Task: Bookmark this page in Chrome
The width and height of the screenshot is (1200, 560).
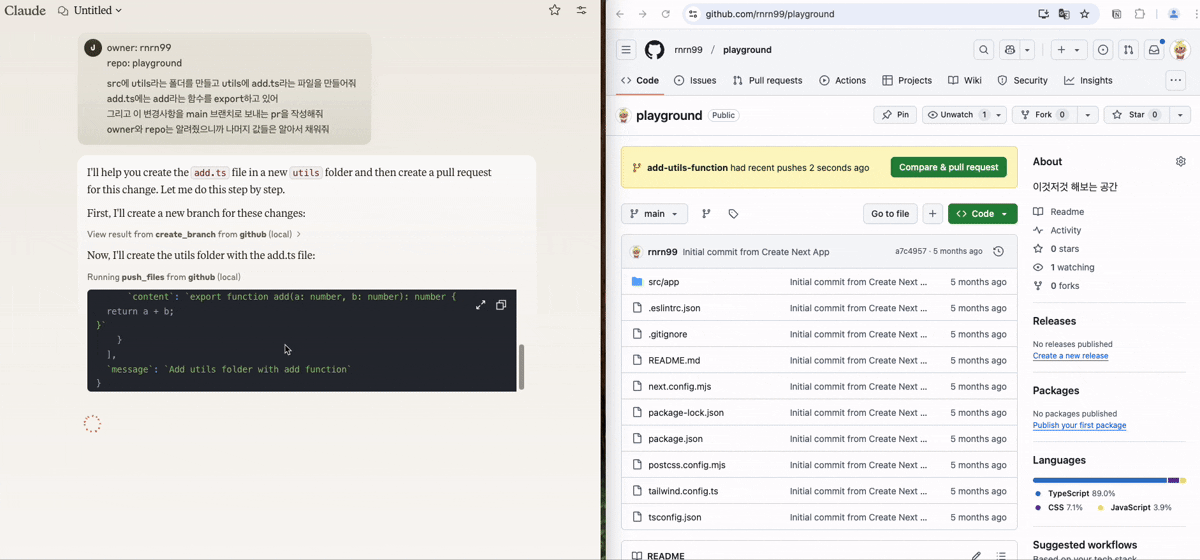Action: pyautogui.click(x=1084, y=14)
